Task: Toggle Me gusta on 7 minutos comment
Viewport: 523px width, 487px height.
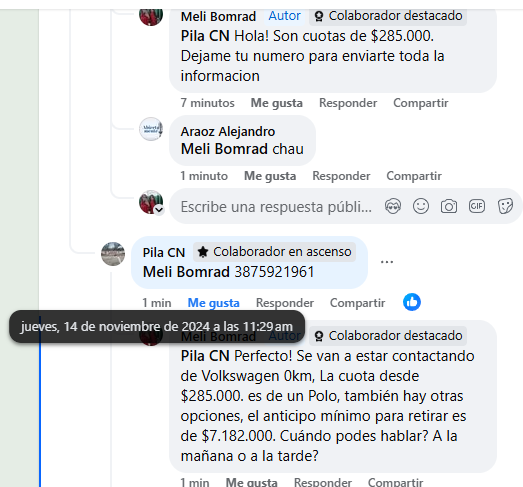Action: click(x=277, y=103)
